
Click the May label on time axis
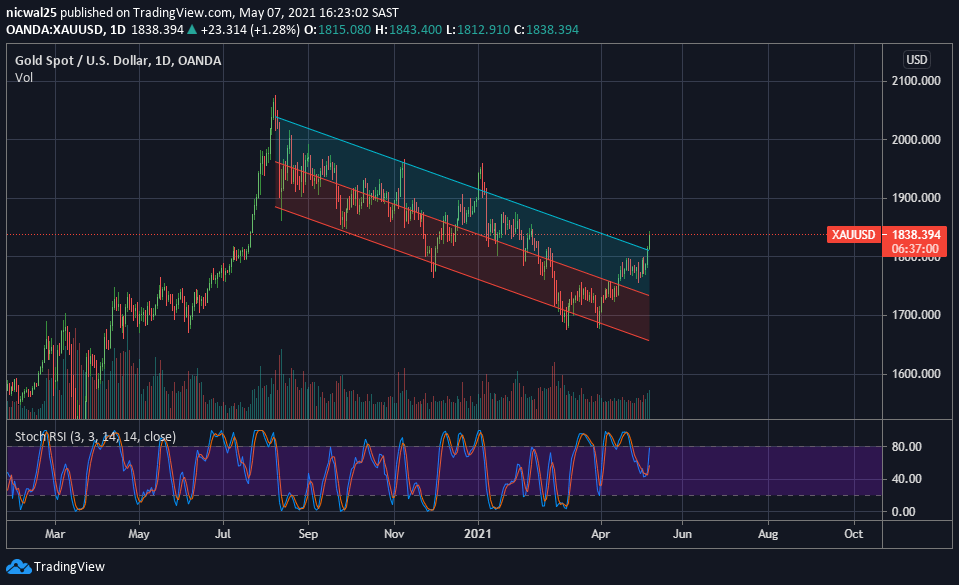(x=139, y=534)
